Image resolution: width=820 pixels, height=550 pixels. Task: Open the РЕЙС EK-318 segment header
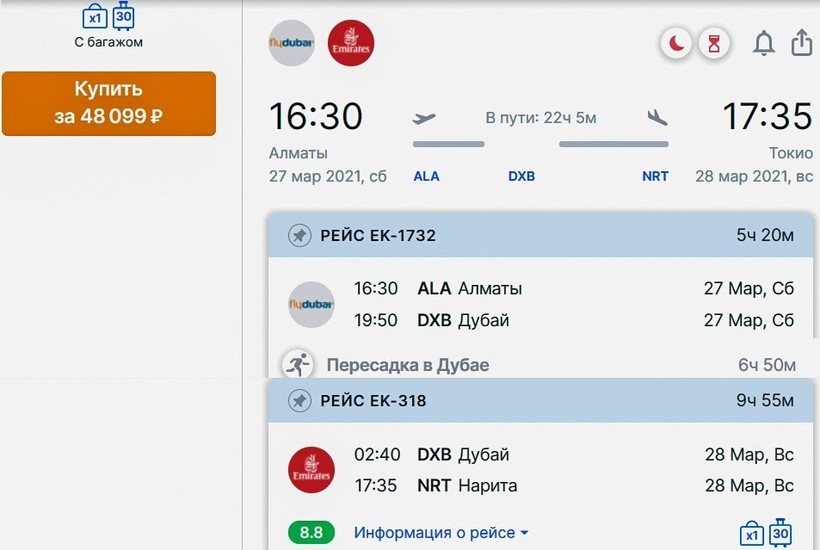coord(540,401)
